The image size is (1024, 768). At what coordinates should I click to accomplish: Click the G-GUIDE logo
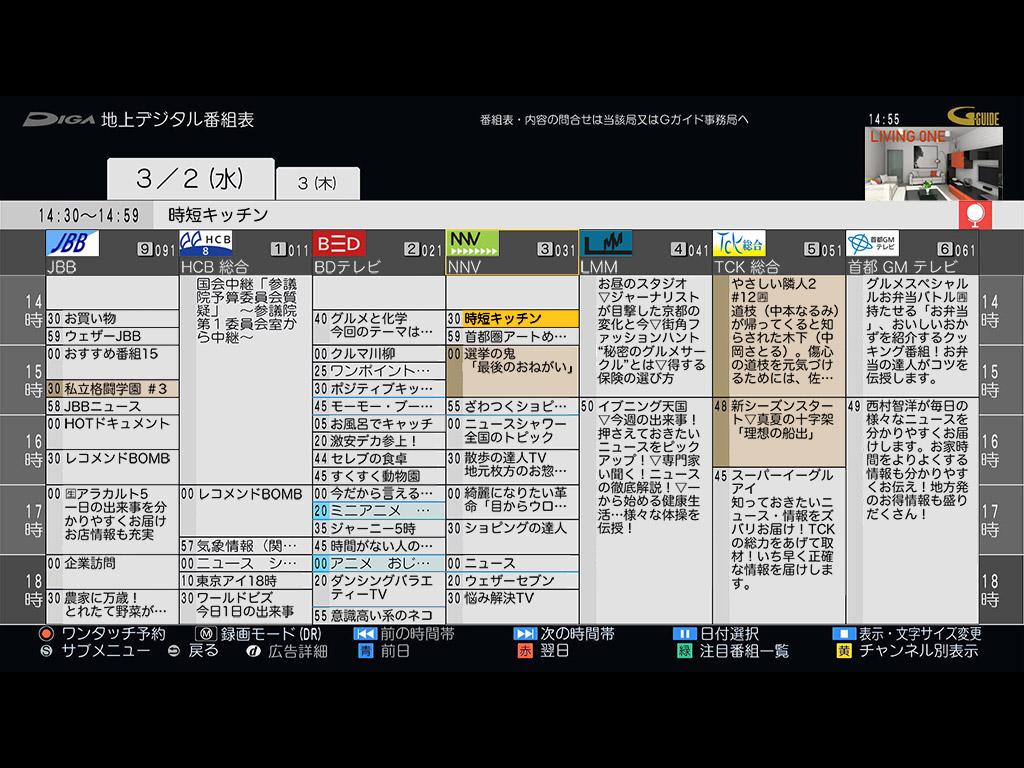point(974,117)
